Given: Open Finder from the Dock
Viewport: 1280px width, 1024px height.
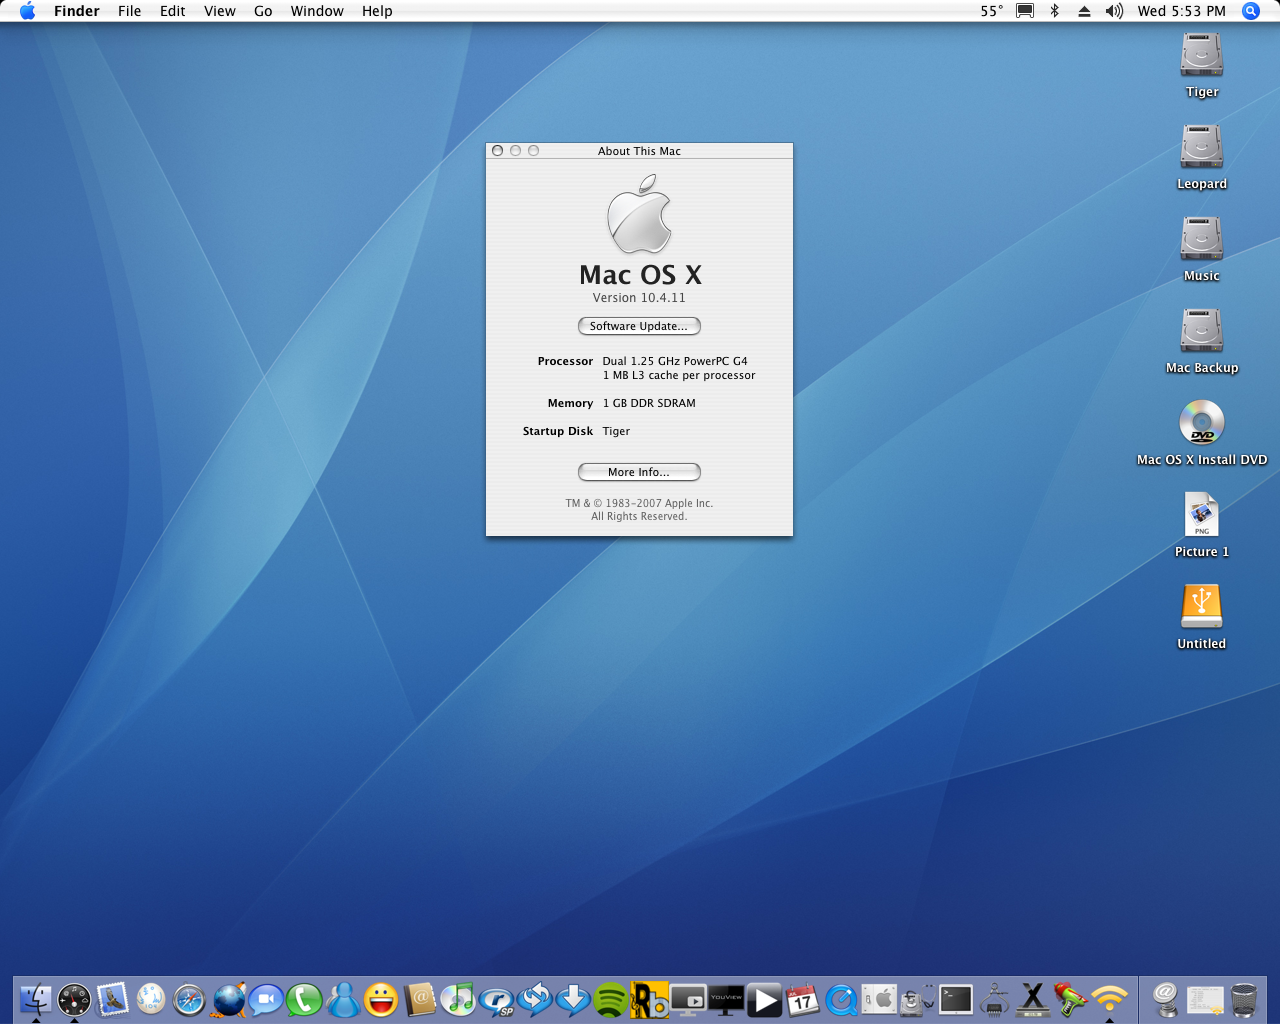Looking at the screenshot, I should [x=36, y=999].
